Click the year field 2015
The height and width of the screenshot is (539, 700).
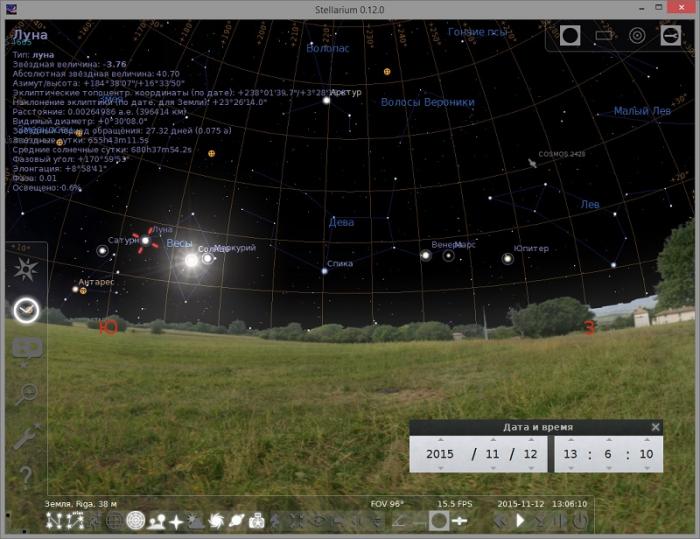tap(440, 454)
